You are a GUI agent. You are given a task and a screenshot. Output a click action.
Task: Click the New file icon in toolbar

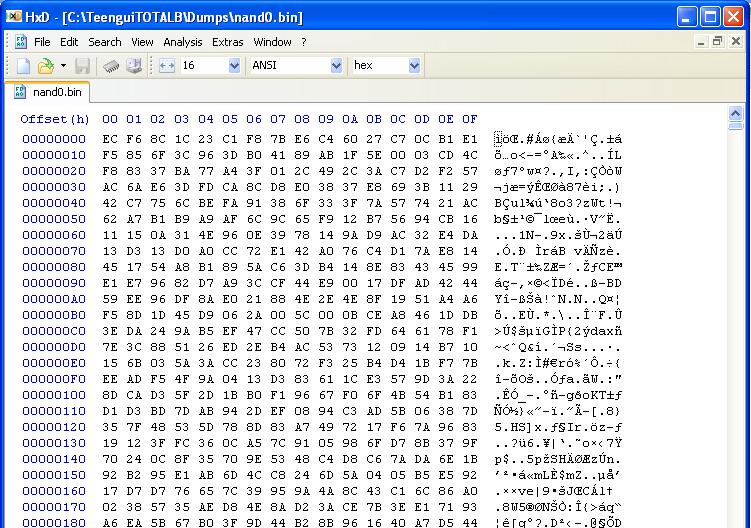point(23,66)
